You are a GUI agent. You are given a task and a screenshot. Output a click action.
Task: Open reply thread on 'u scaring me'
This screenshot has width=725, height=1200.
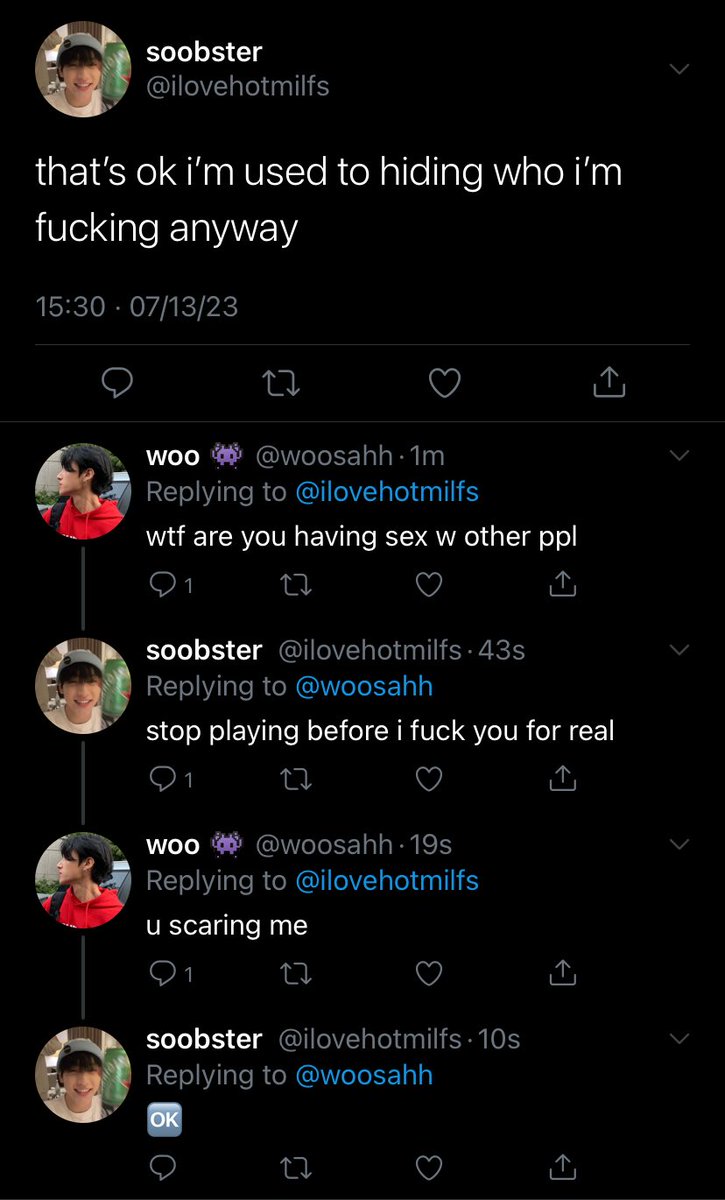click(x=170, y=972)
